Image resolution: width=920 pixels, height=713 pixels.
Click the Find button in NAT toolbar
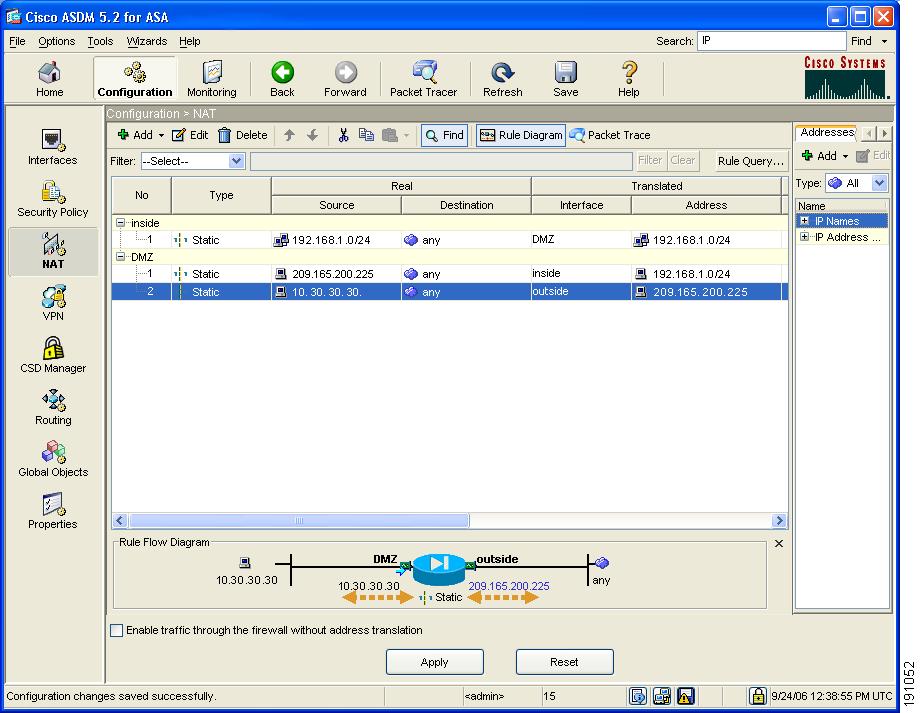pos(444,135)
